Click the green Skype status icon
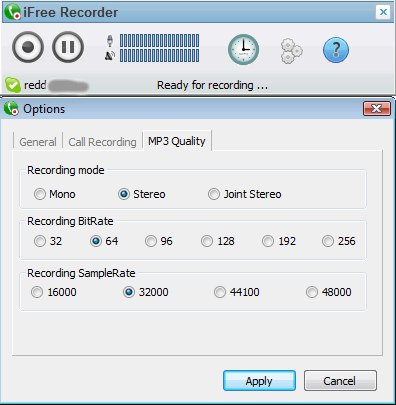 click(13, 85)
